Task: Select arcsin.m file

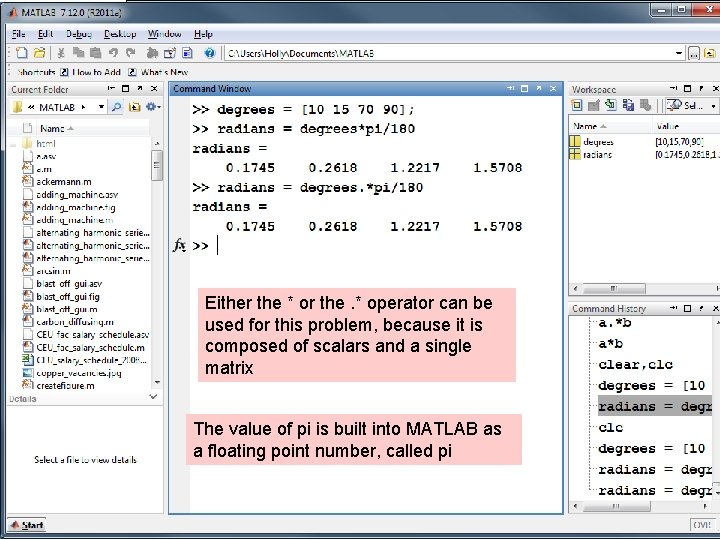Action: coord(53,271)
